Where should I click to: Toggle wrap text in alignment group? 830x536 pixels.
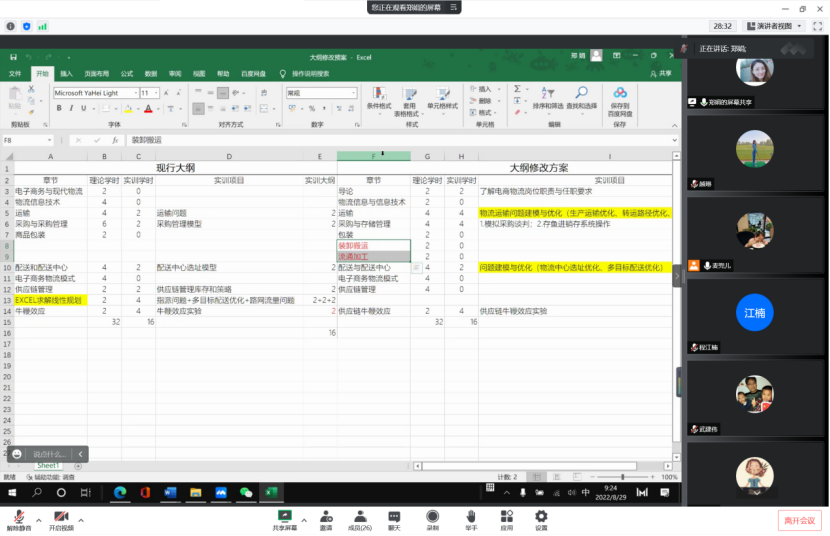pos(264,93)
